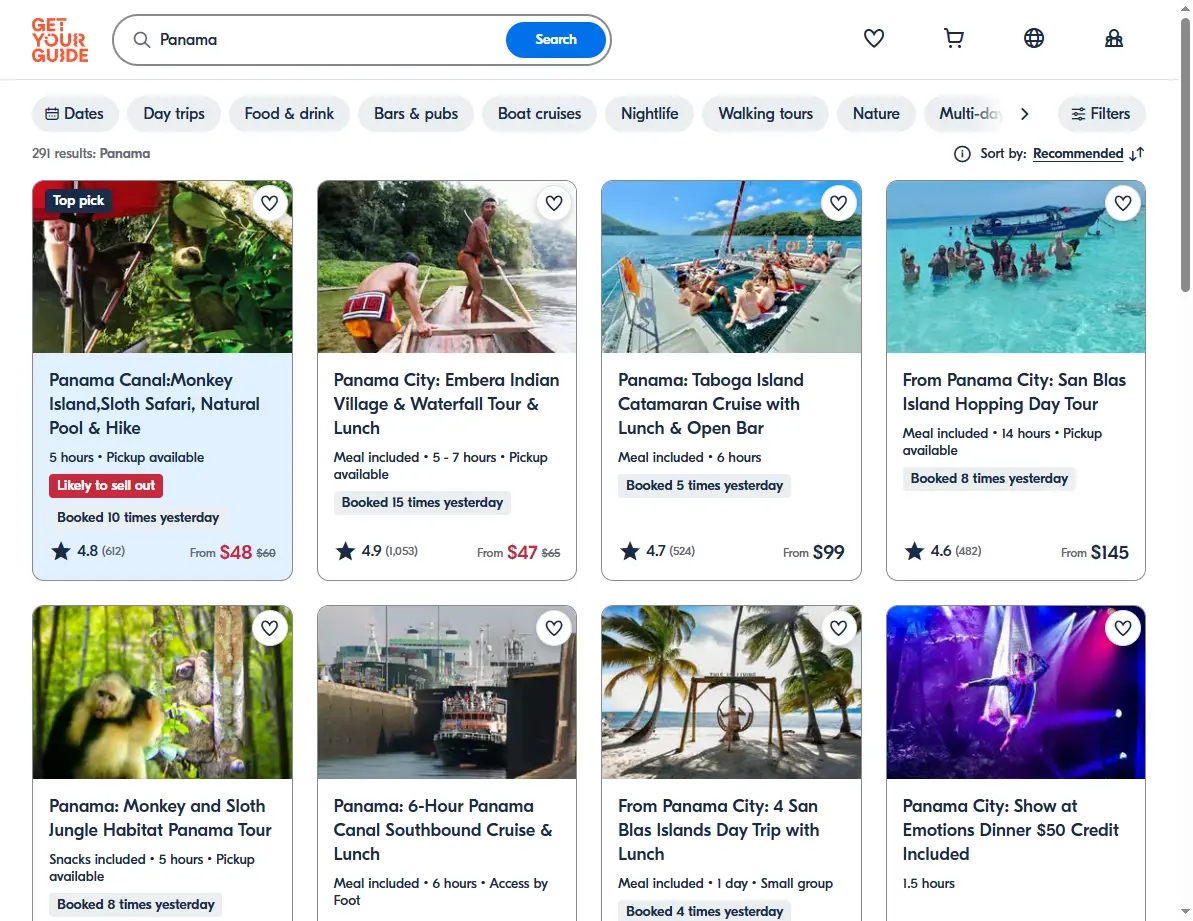1193x921 pixels.
Task: Show more category chips with the arrow
Action: click(x=1025, y=114)
